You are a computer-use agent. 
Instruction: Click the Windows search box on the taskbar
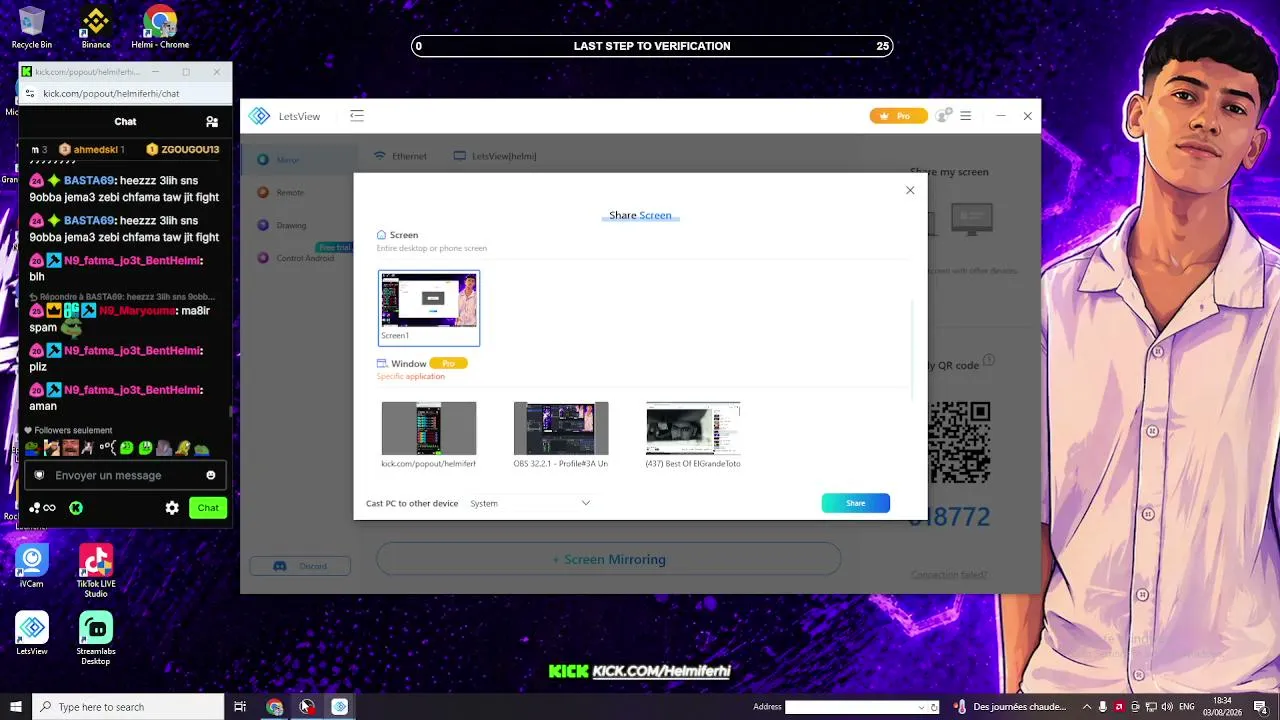point(128,707)
